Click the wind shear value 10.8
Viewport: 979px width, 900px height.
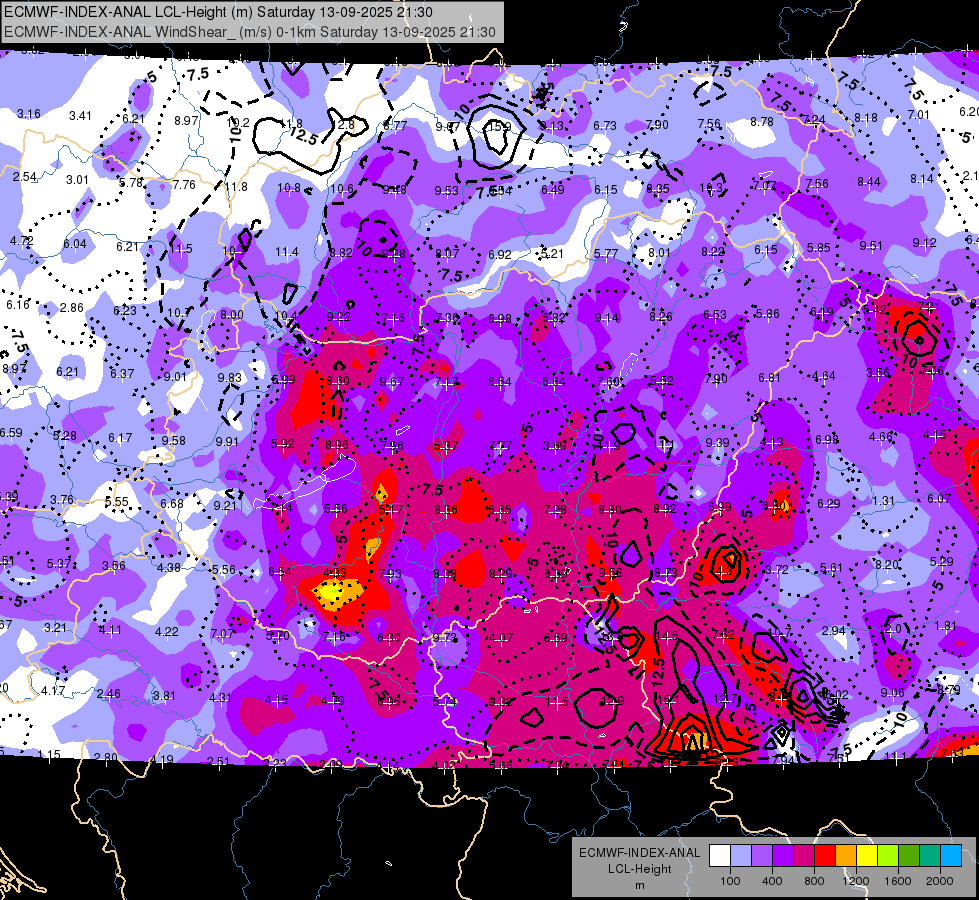[289, 188]
